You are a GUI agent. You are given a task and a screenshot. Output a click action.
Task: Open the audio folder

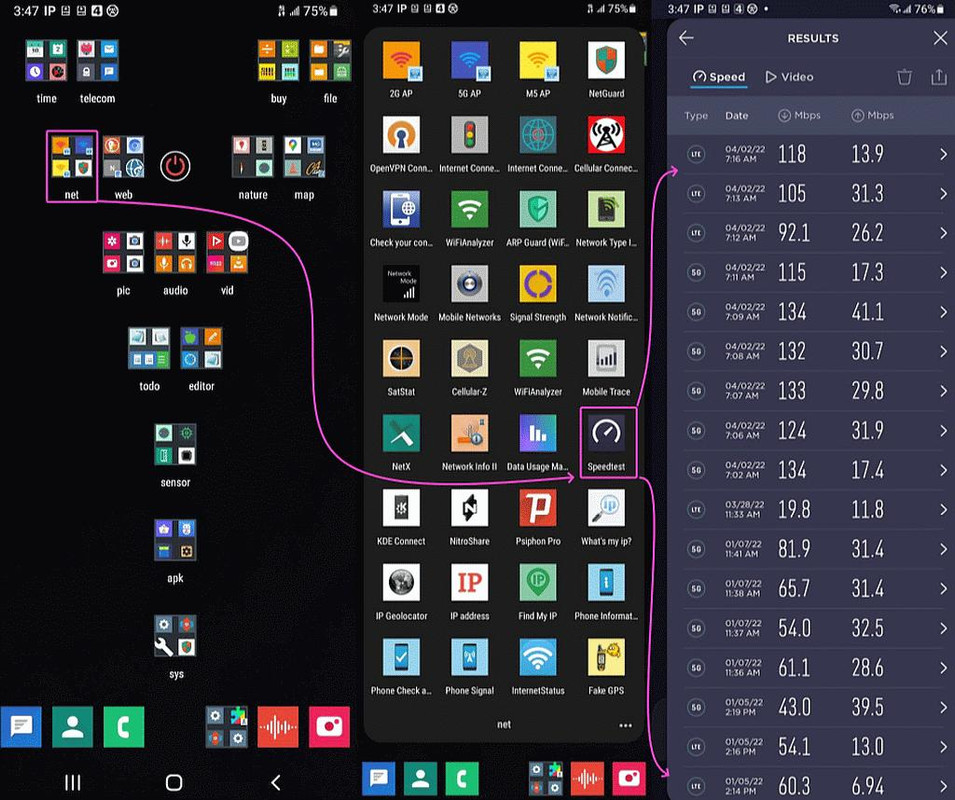click(175, 252)
